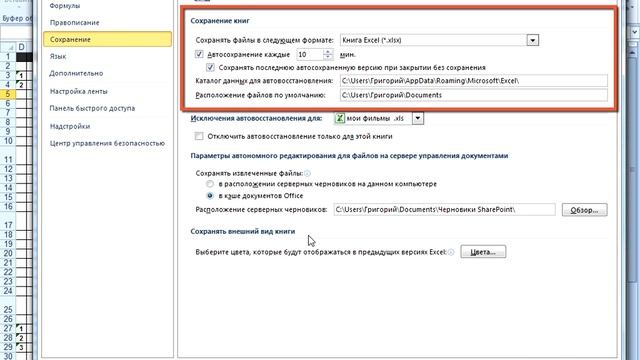Viewport: 640px width, 360px height.
Task: Open the Язык options category
Action: click(58, 56)
